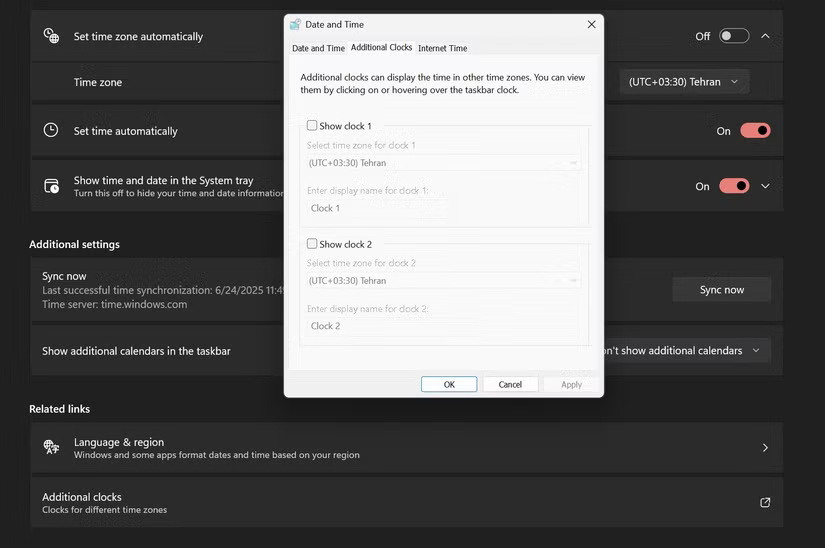This screenshot has width=825, height=548.
Task: Click the calendar icon for System tray setting
Action: pos(51,186)
